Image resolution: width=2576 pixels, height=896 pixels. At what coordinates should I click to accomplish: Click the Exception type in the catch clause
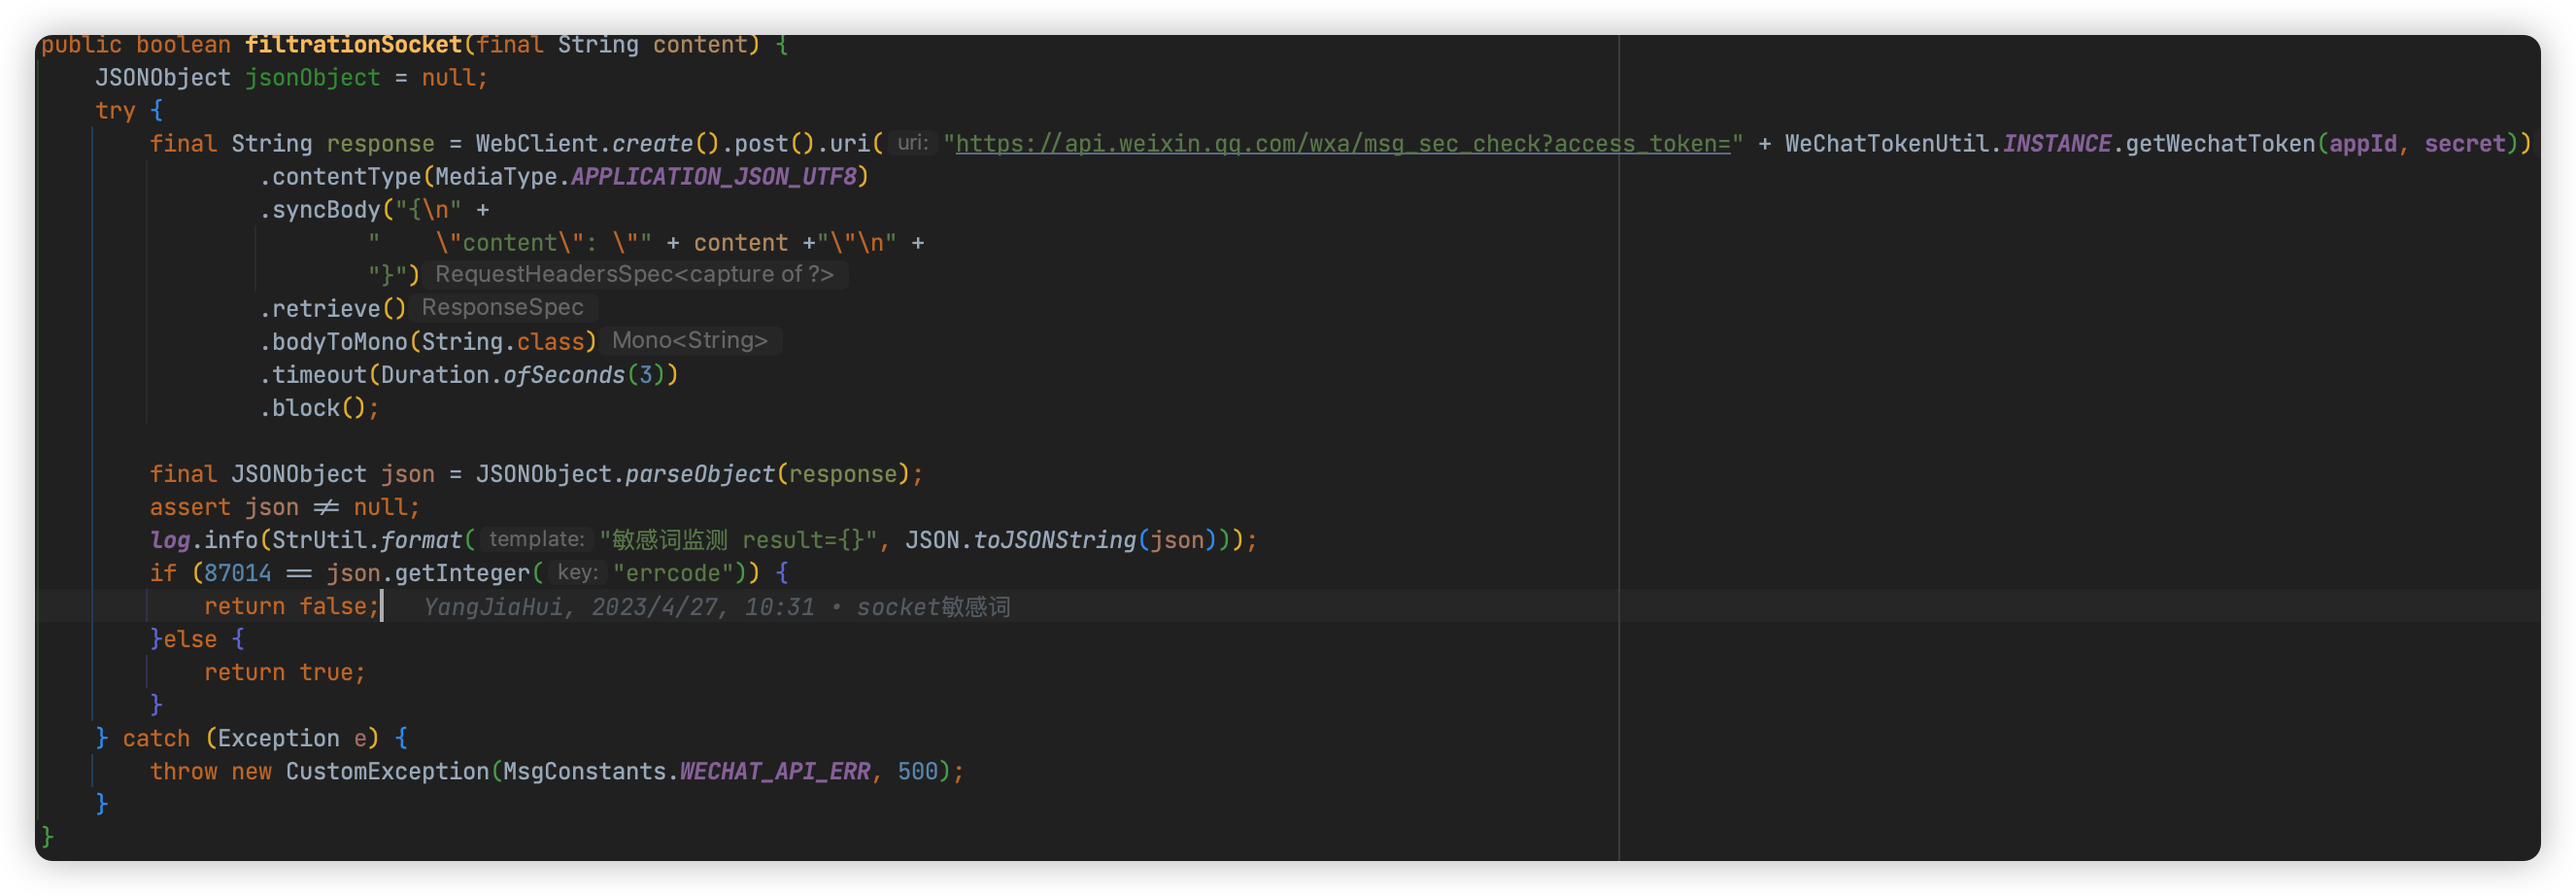(x=278, y=738)
